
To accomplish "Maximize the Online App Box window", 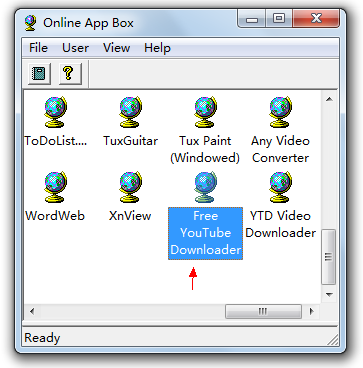I will [x=279, y=19].
